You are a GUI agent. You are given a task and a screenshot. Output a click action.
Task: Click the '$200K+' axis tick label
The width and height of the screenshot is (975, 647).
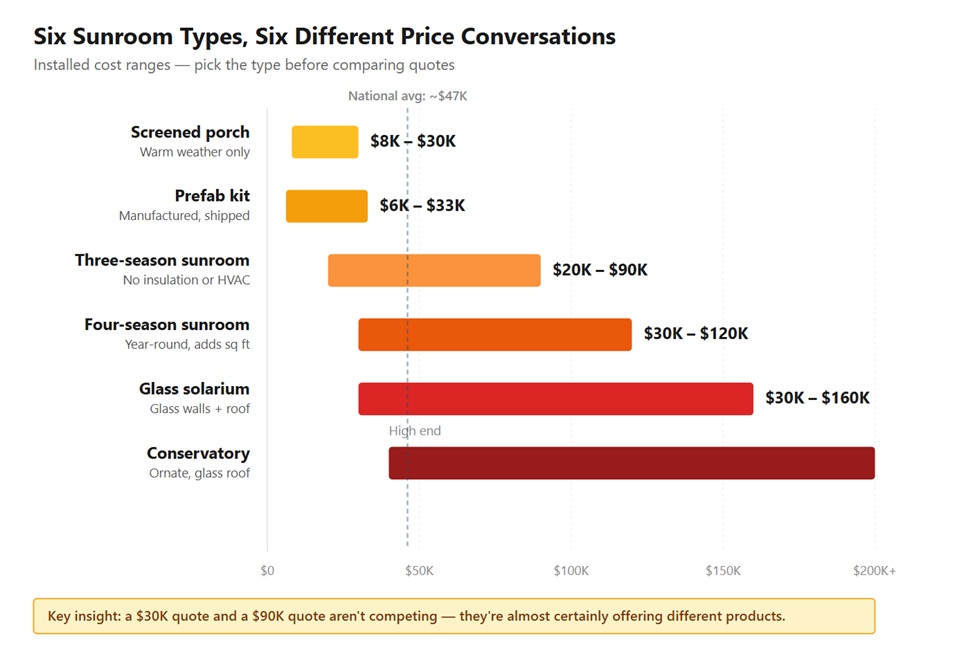point(873,571)
